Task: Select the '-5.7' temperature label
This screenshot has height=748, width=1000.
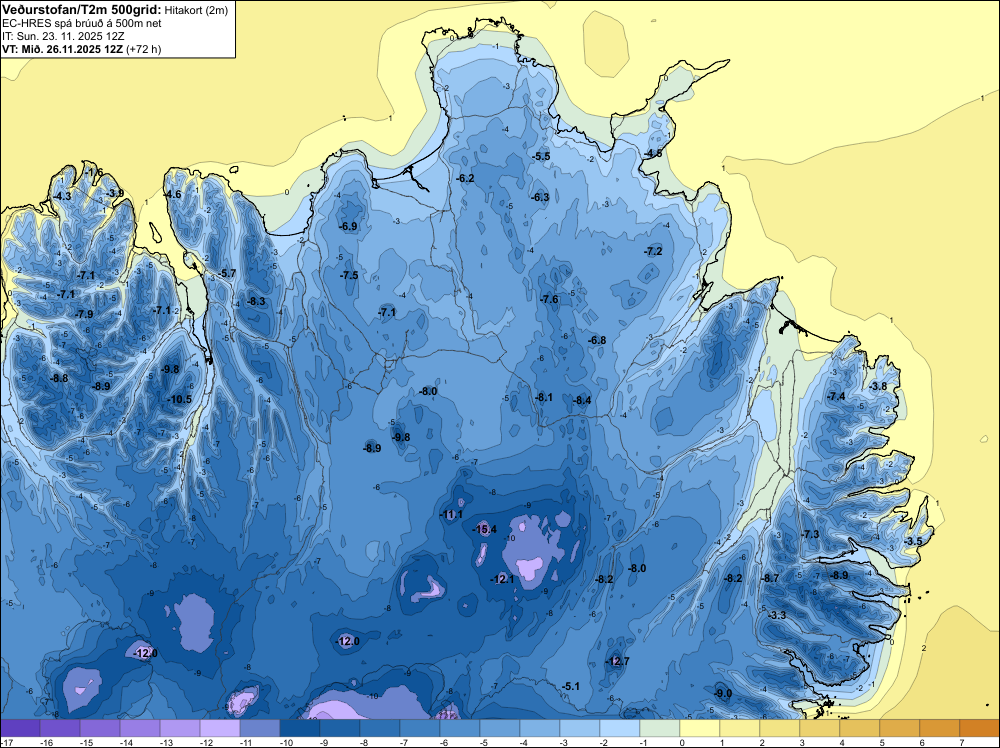Action: tap(227, 273)
